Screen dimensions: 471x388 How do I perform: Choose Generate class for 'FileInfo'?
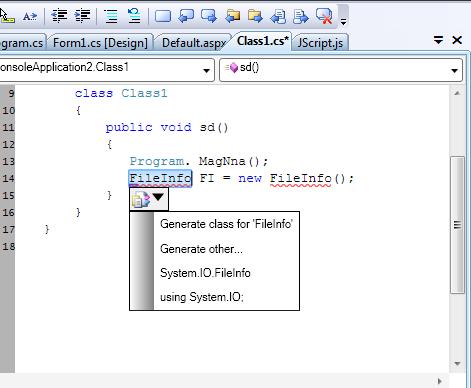coord(226,224)
